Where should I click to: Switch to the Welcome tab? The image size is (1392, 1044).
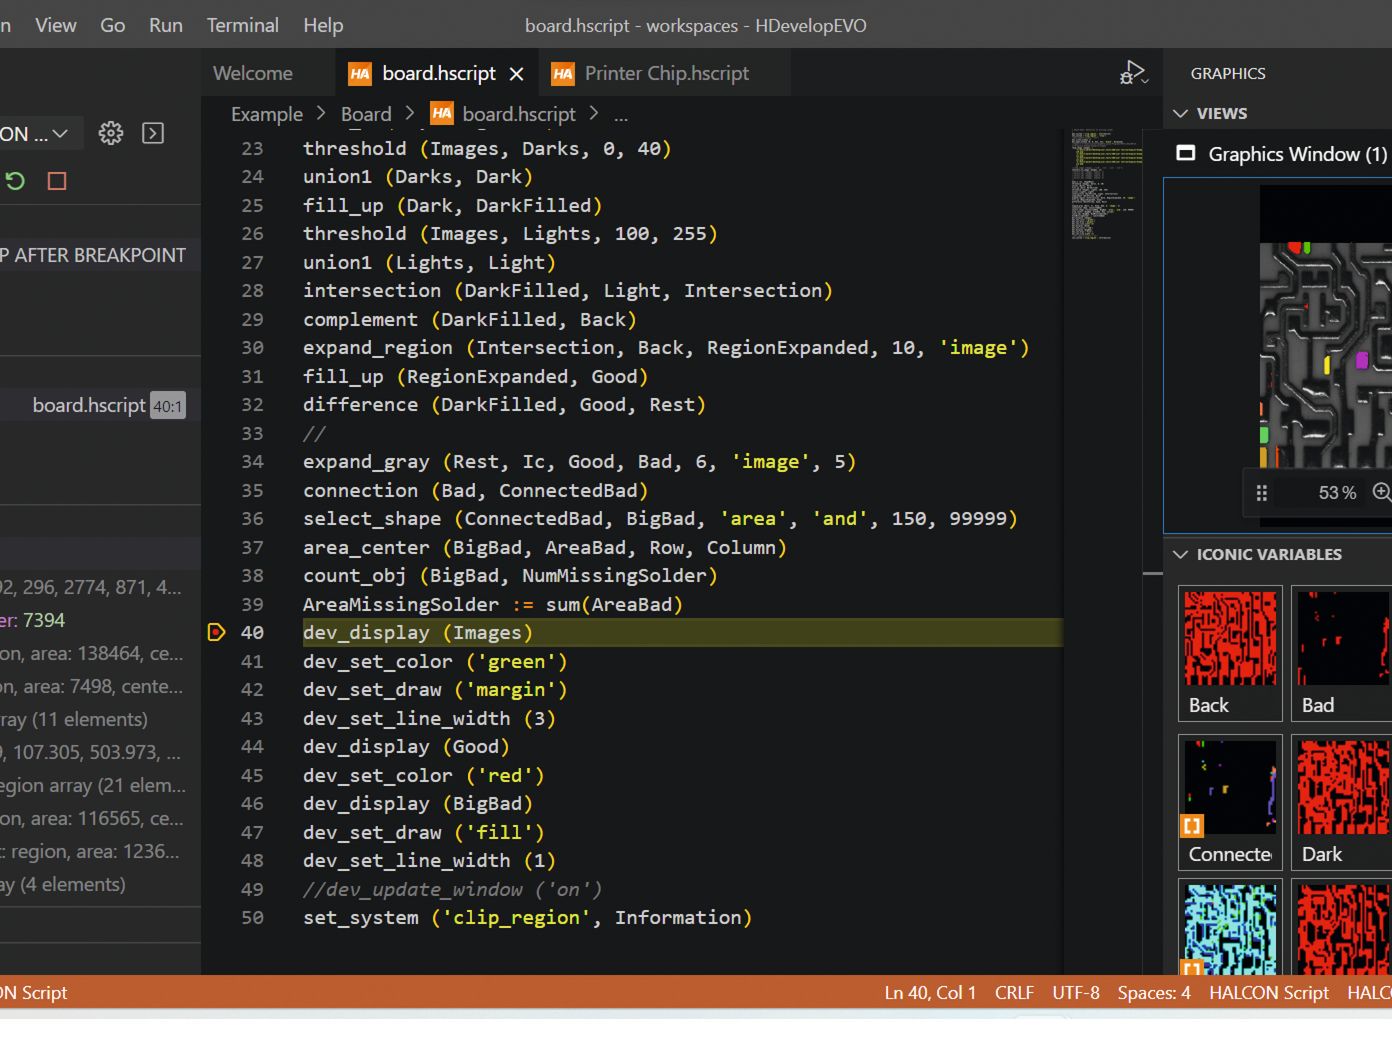coord(253,73)
